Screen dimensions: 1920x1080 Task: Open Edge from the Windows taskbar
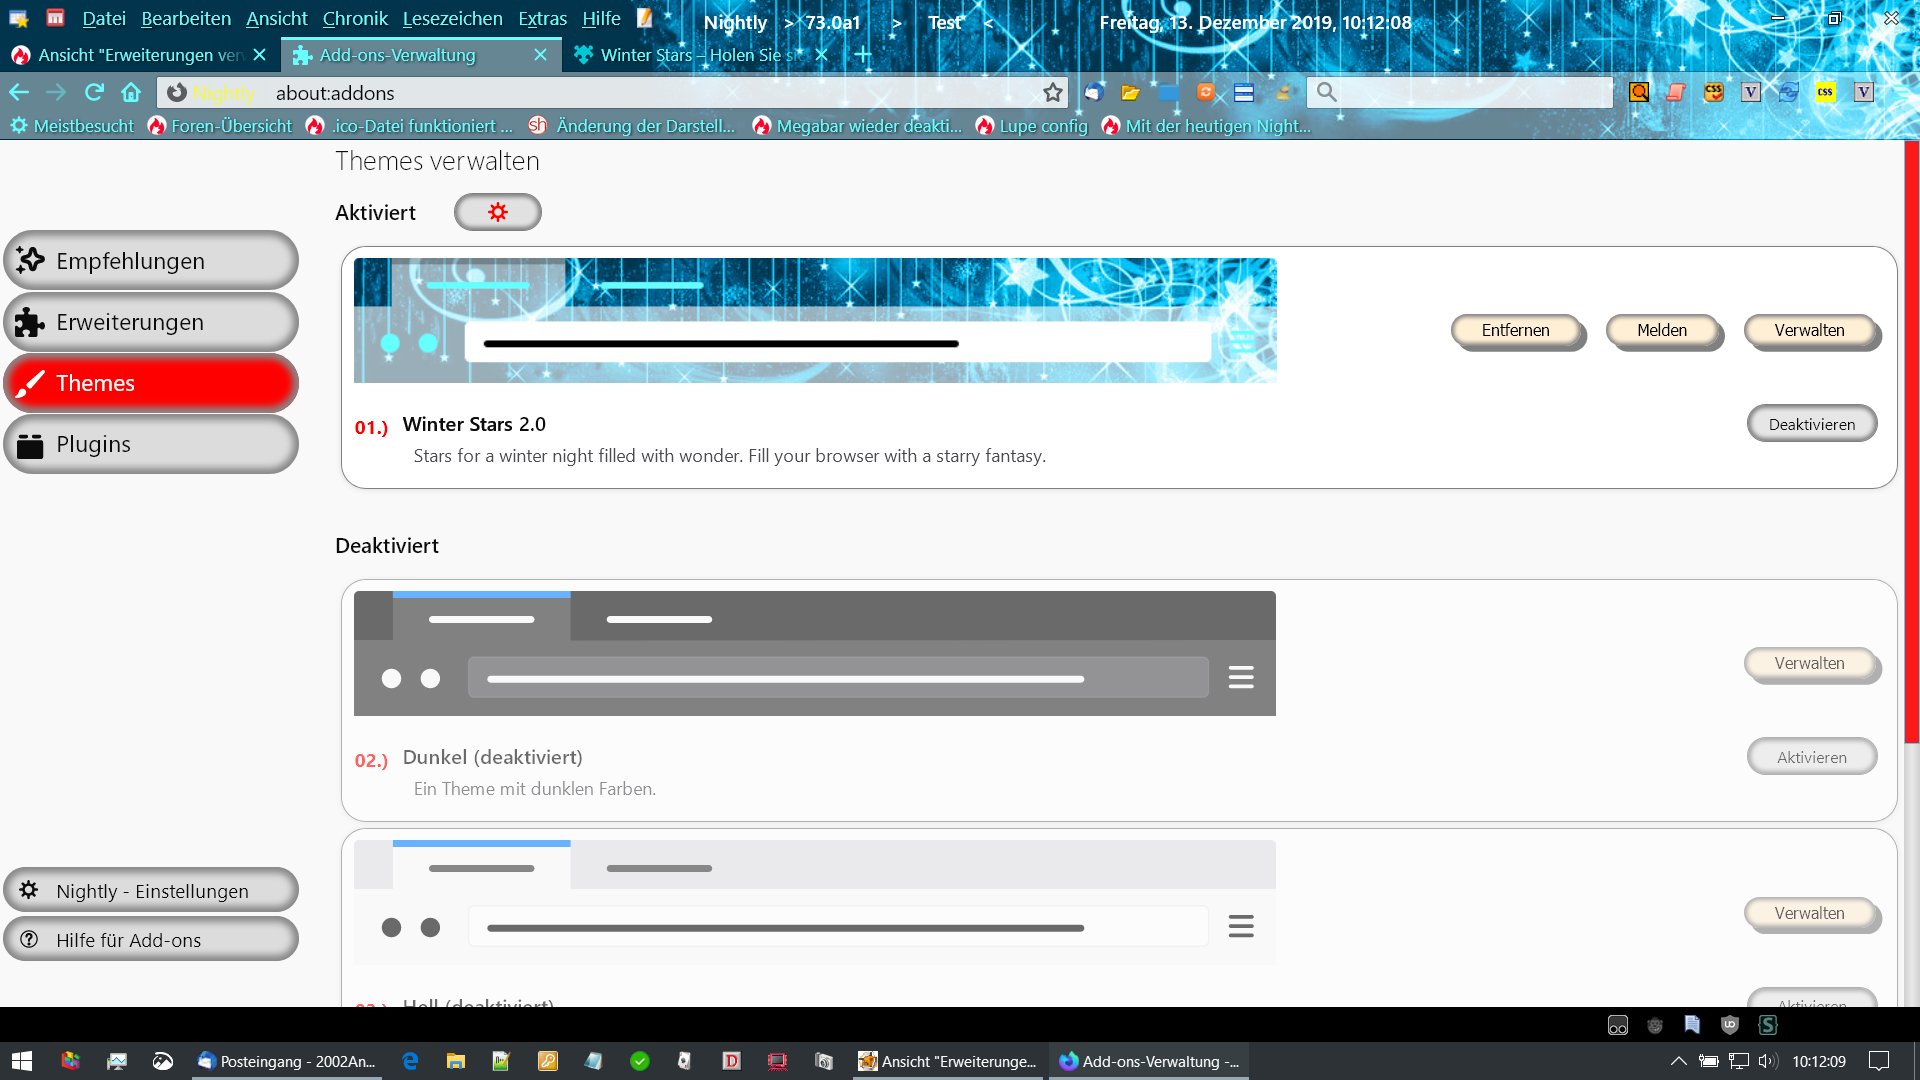tap(410, 1061)
